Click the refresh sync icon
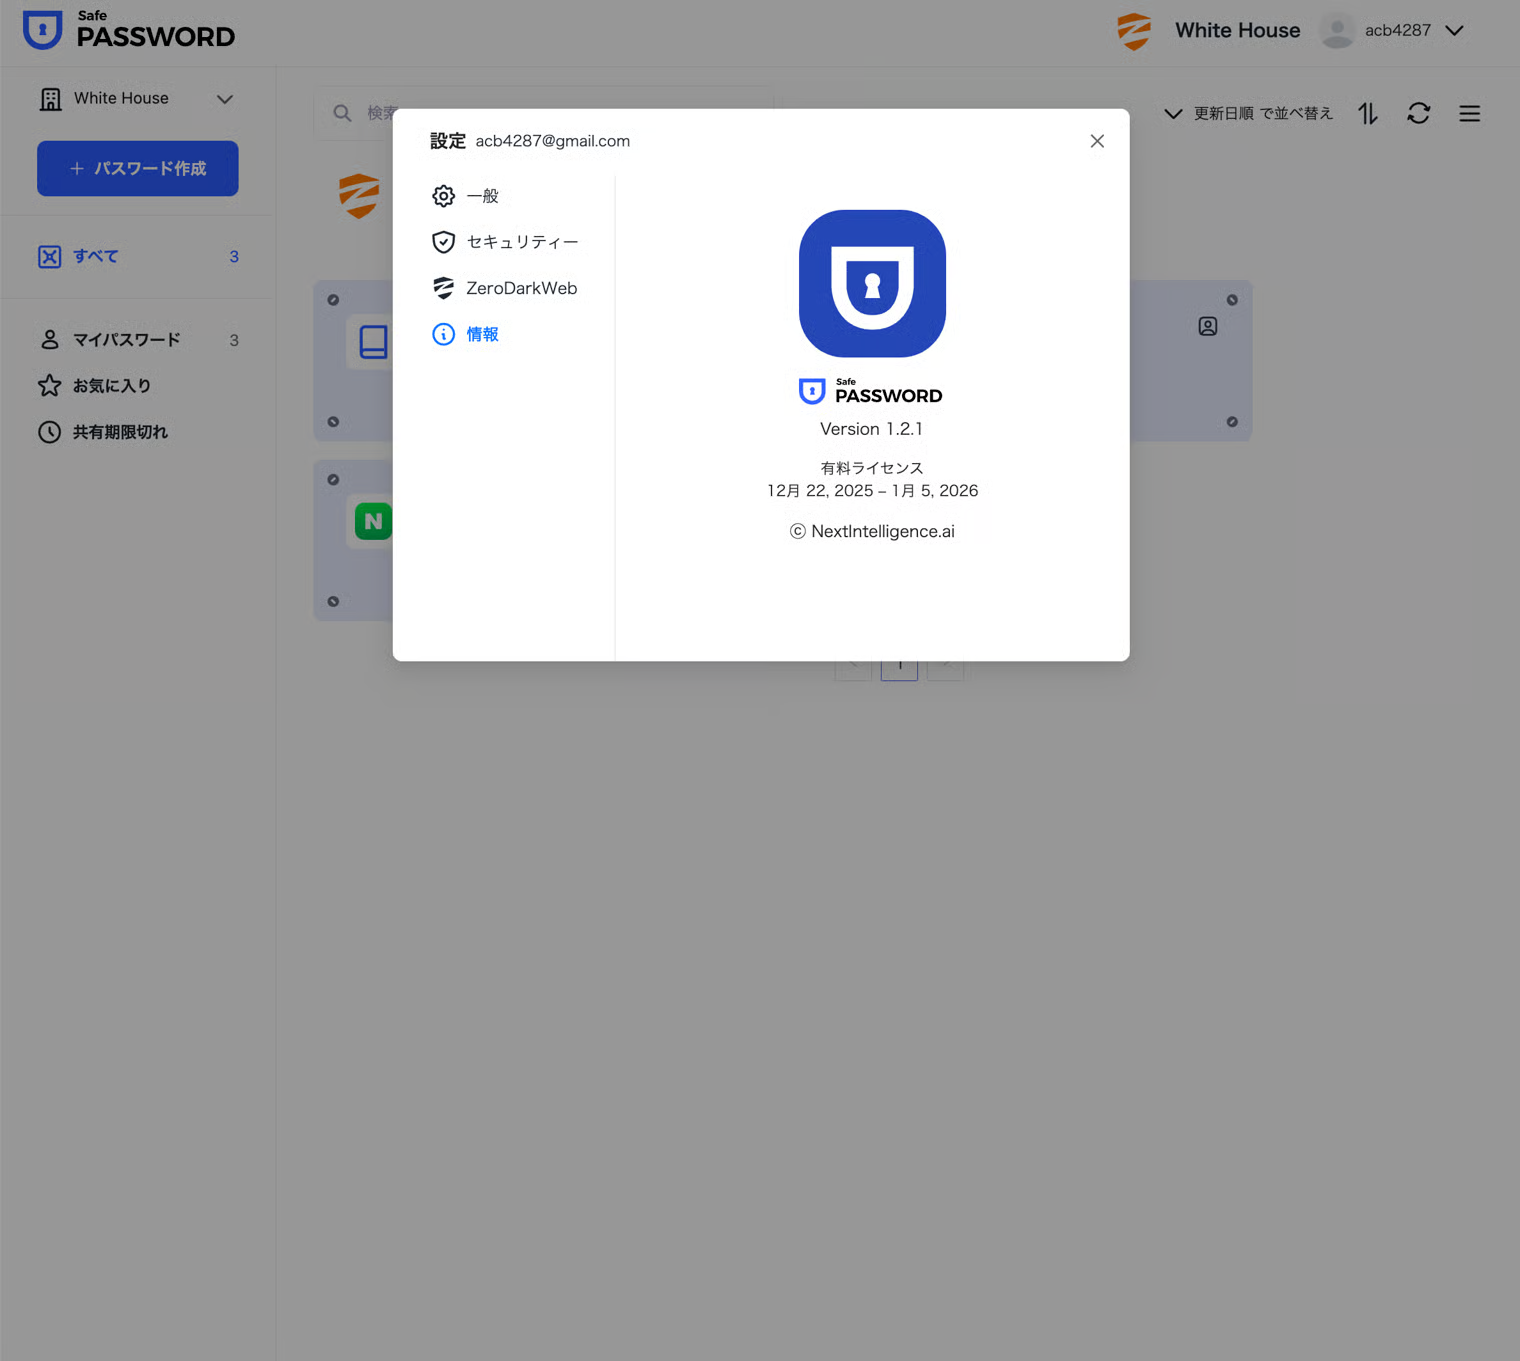This screenshot has height=1361, width=1520. coord(1418,114)
